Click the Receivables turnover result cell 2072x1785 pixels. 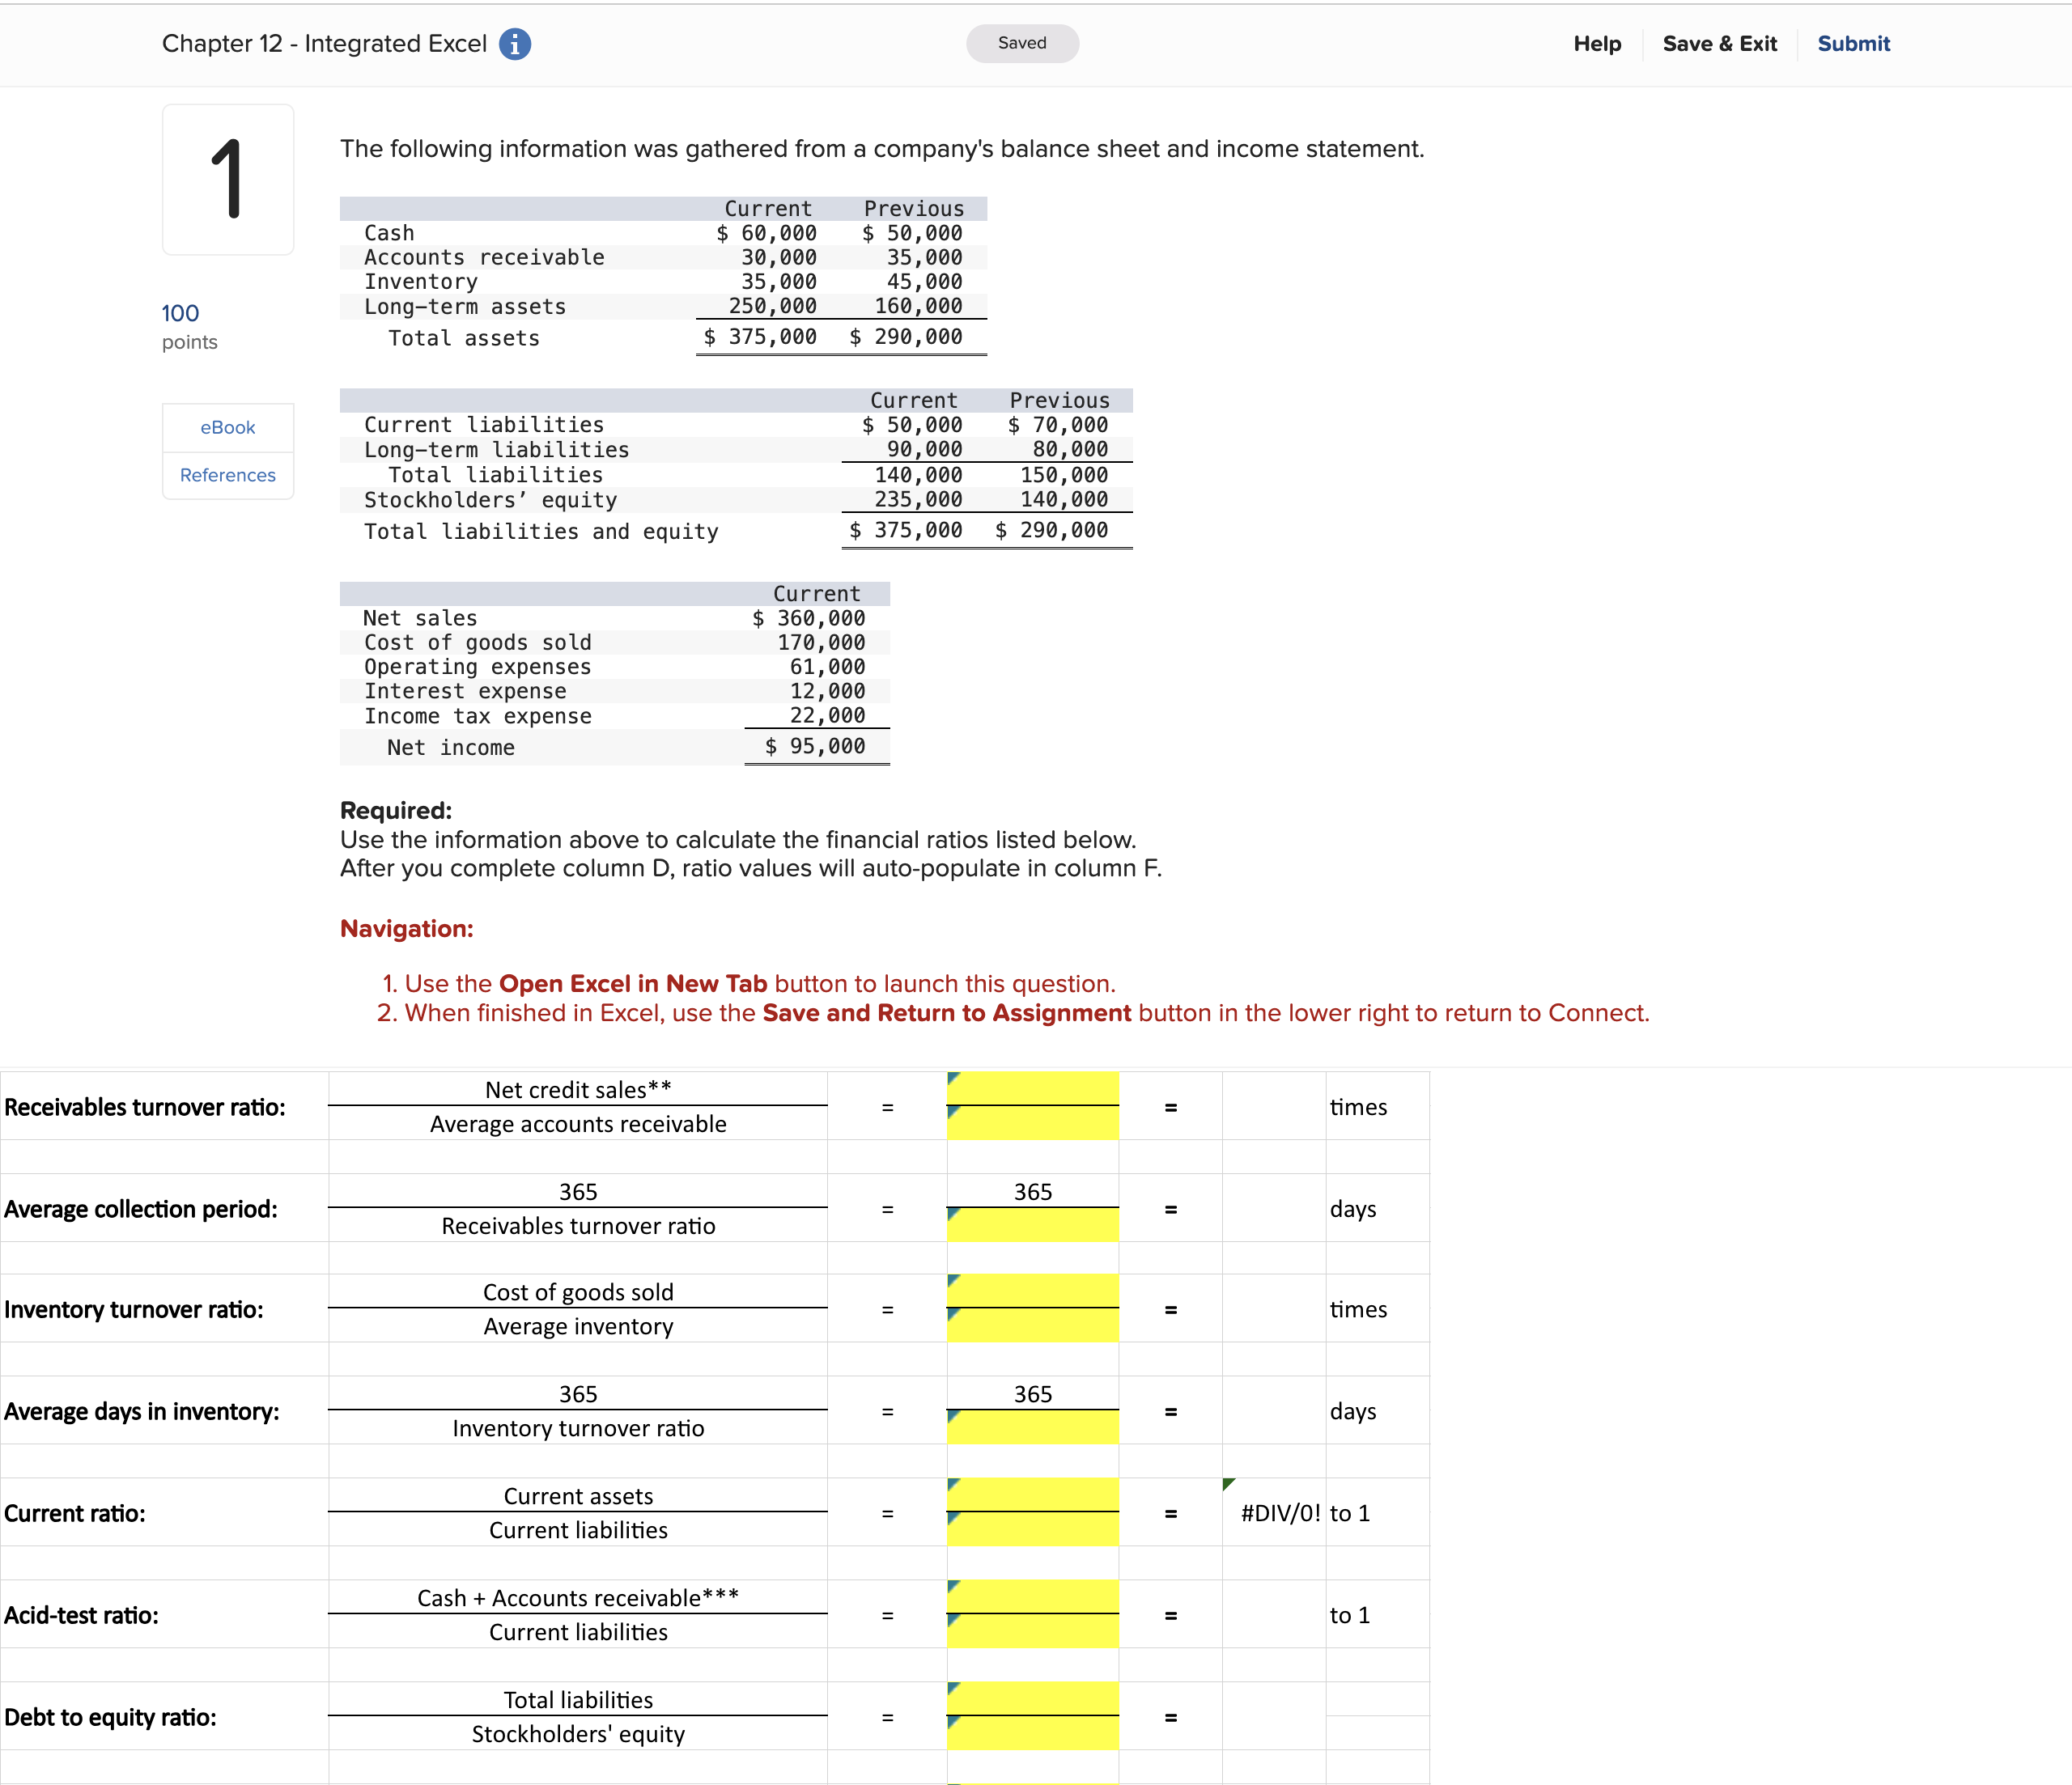[x=1274, y=1106]
